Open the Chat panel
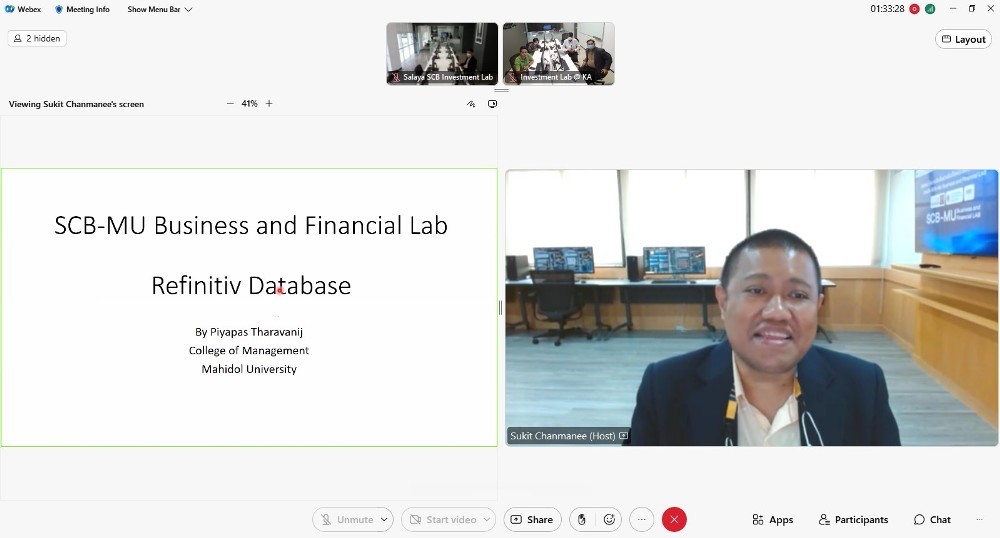The height and width of the screenshot is (538, 1000). (932, 520)
